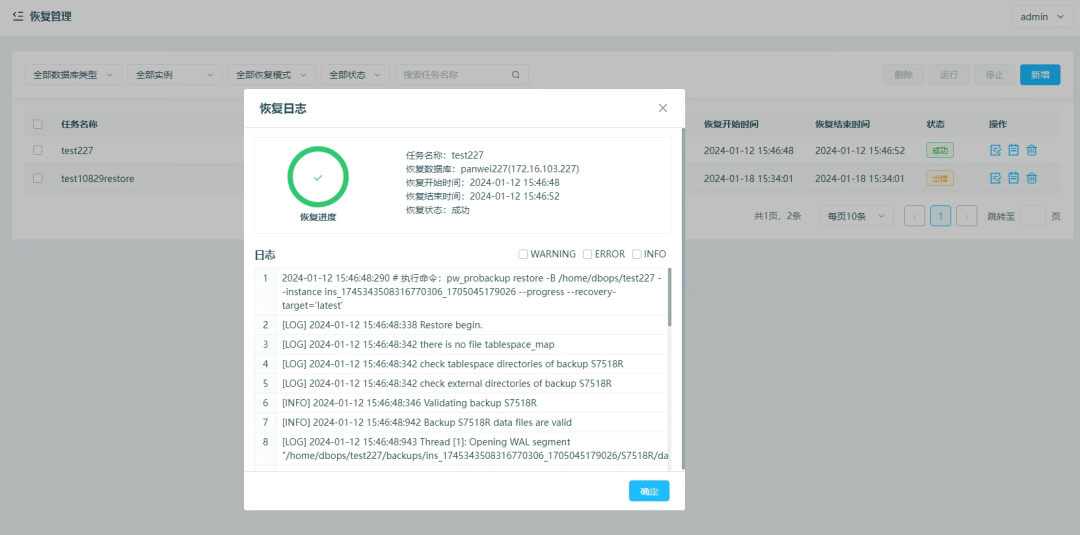Viewport: 1080px width, 535px height.
Task: Click the 任务名称 column header
Action: [79, 125]
